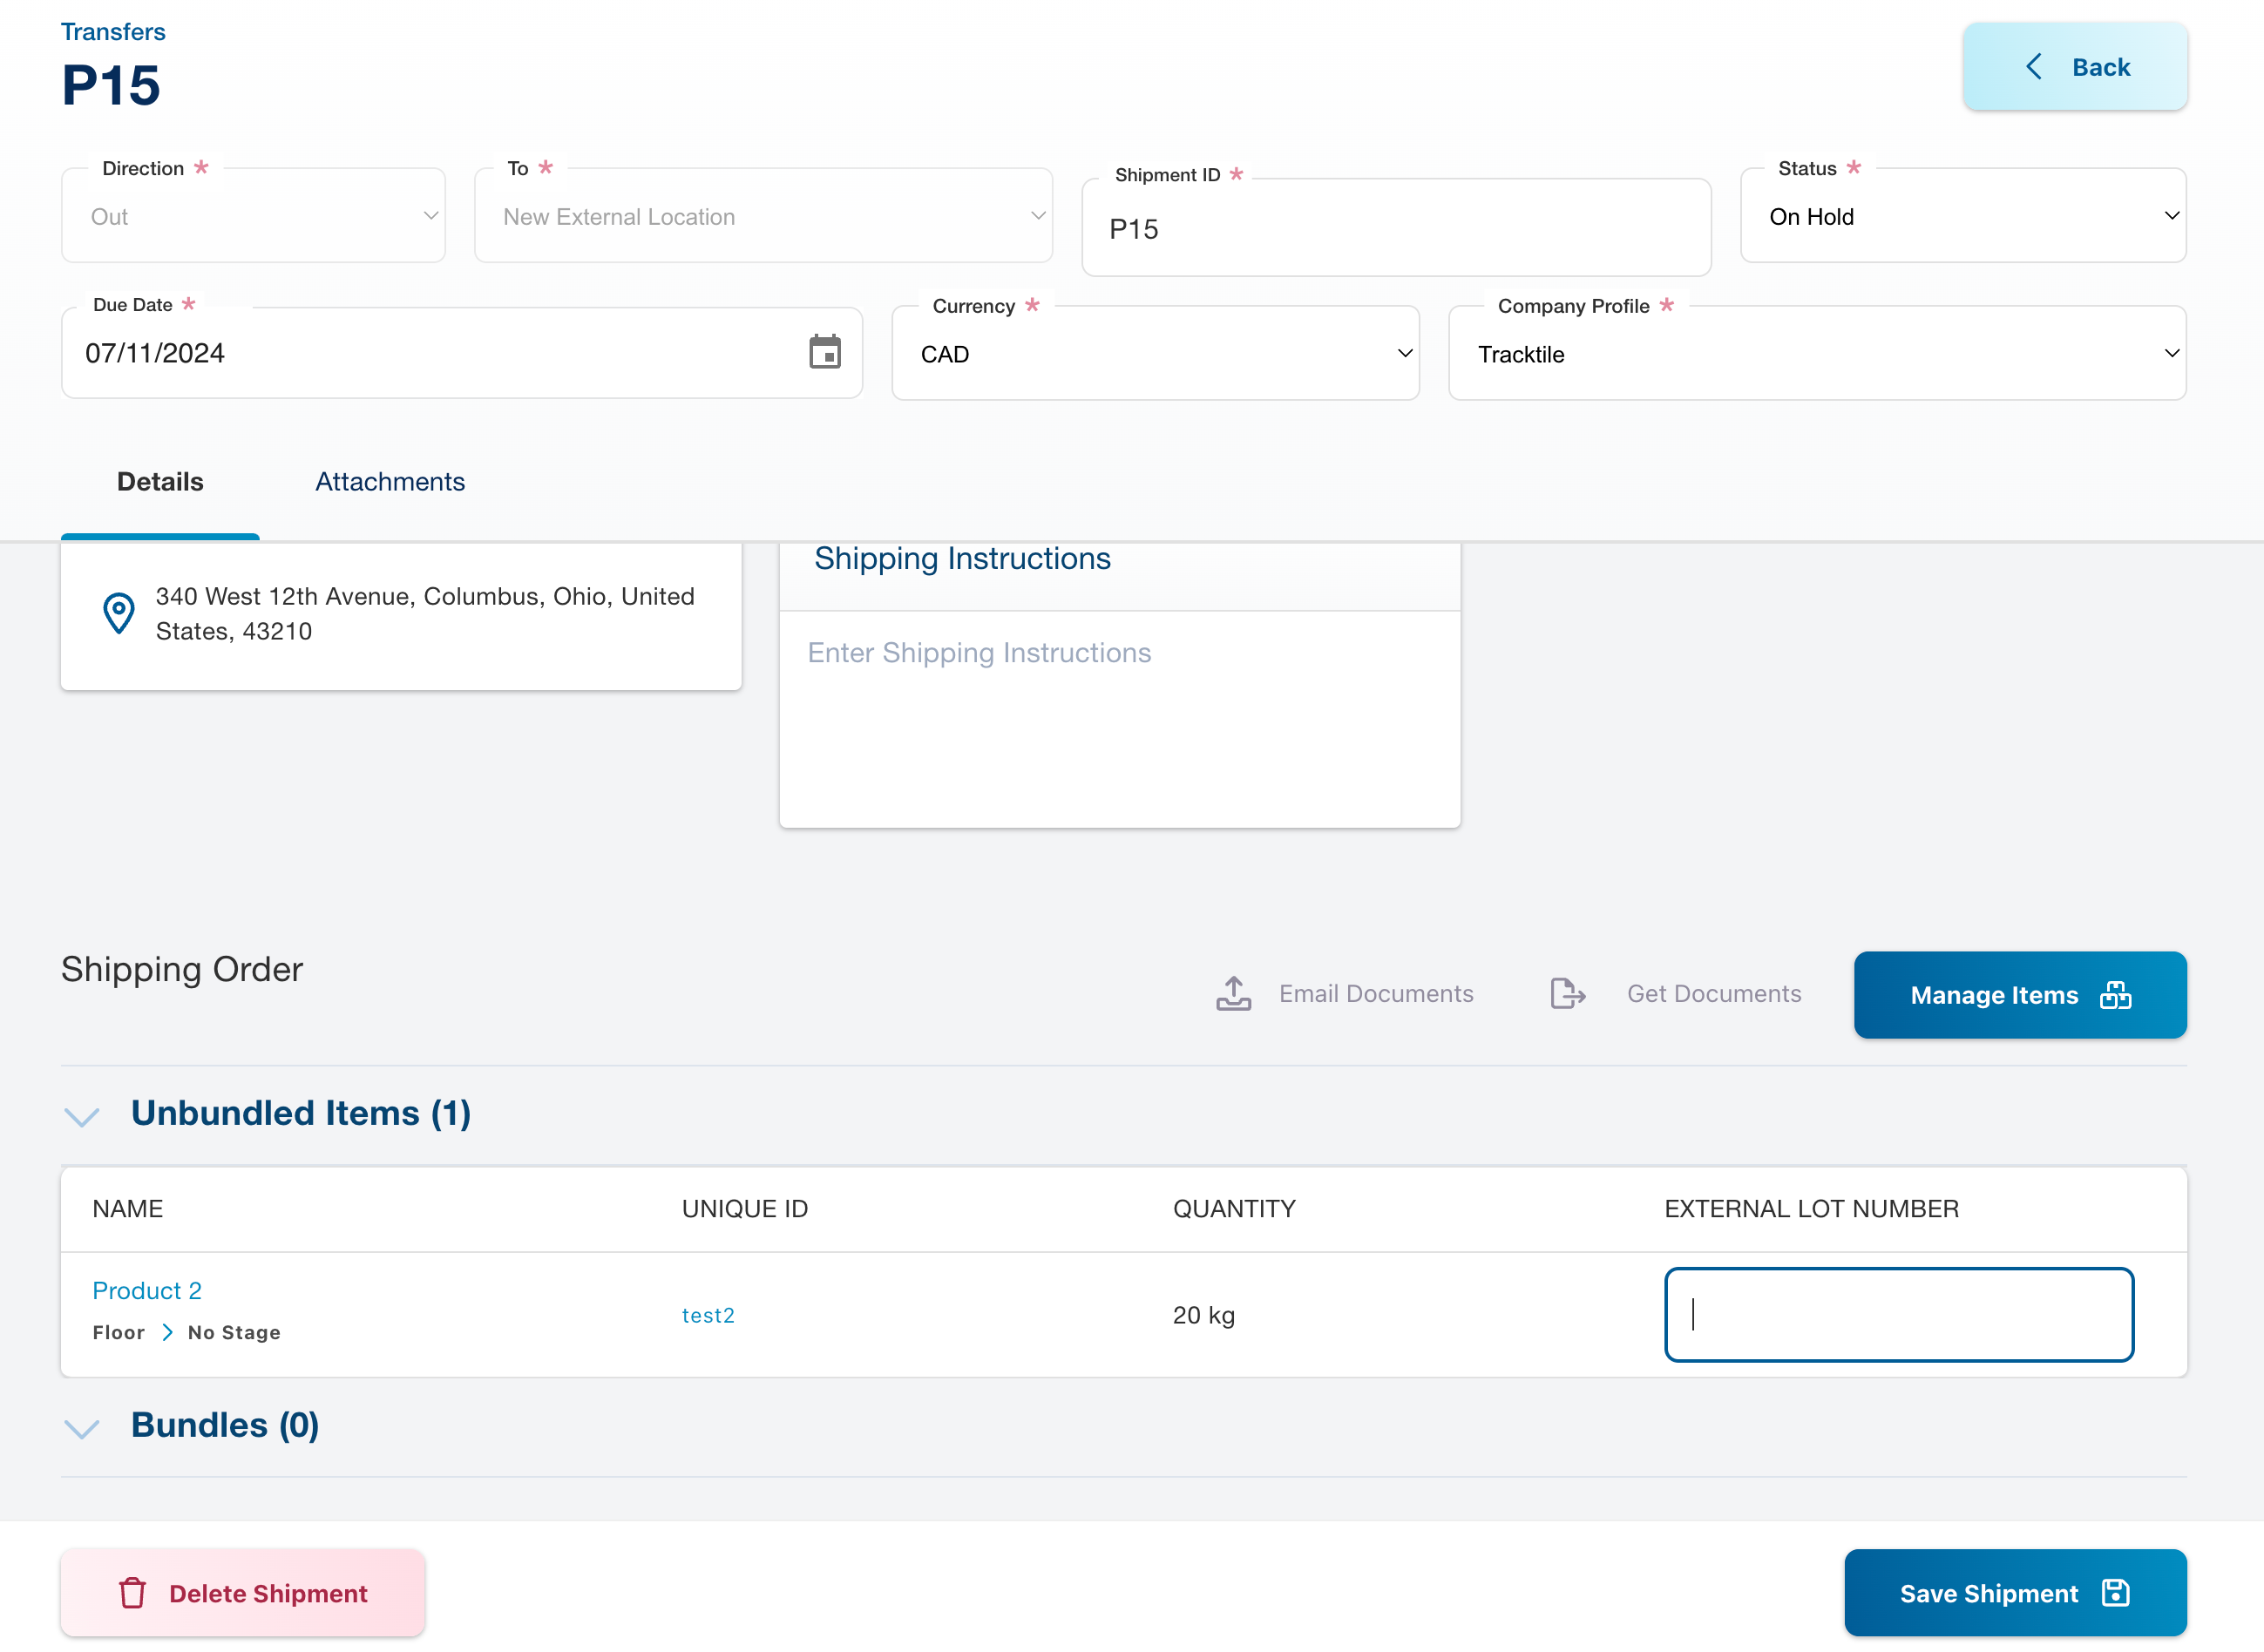
Task: Click the Transfers breadcrumb link
Action: [x=113, y=32]
